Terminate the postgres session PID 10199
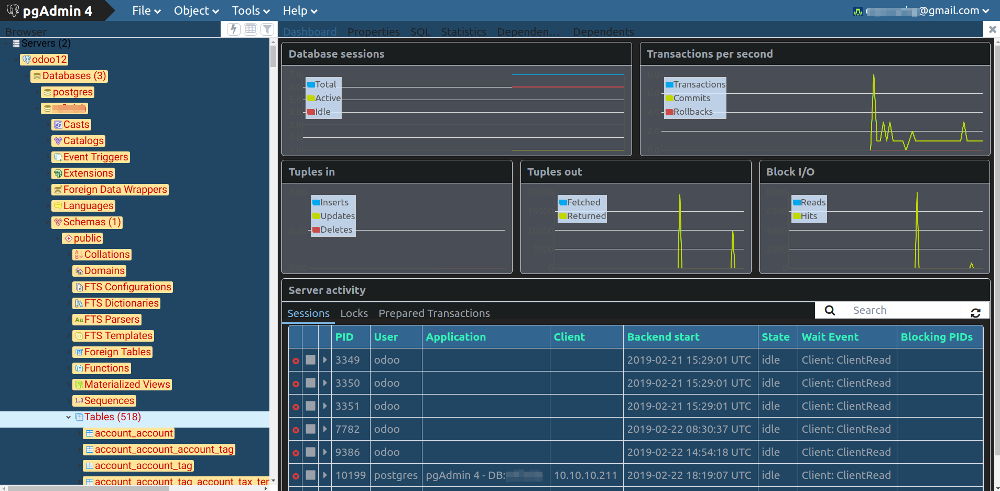This screenshot has height=491, width=1000. pos(295,476)
